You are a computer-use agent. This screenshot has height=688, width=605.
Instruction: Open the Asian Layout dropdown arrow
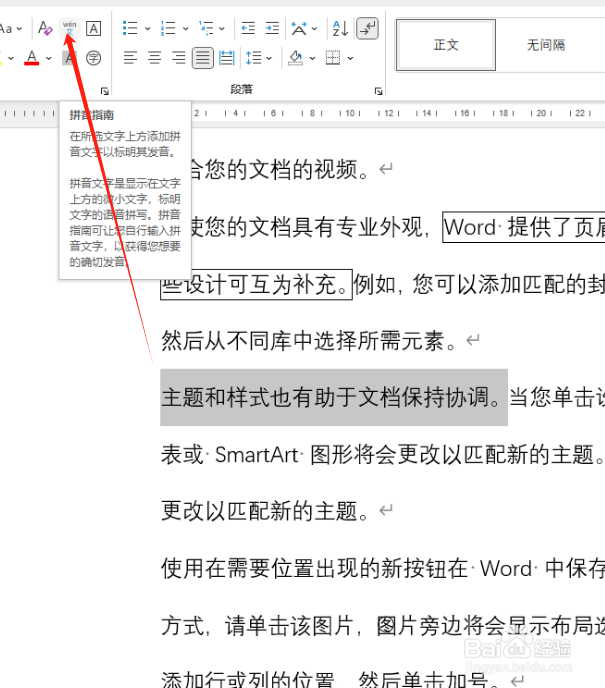pyautogui.click(x=314, y=29)
